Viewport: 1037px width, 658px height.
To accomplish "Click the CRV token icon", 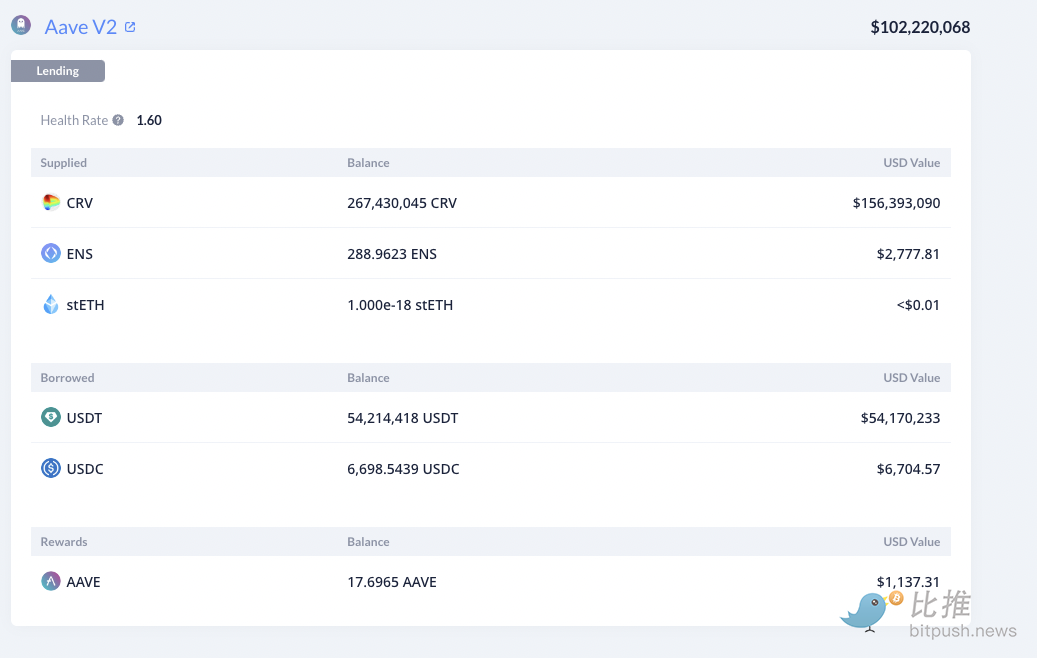I will pos(51,203).
